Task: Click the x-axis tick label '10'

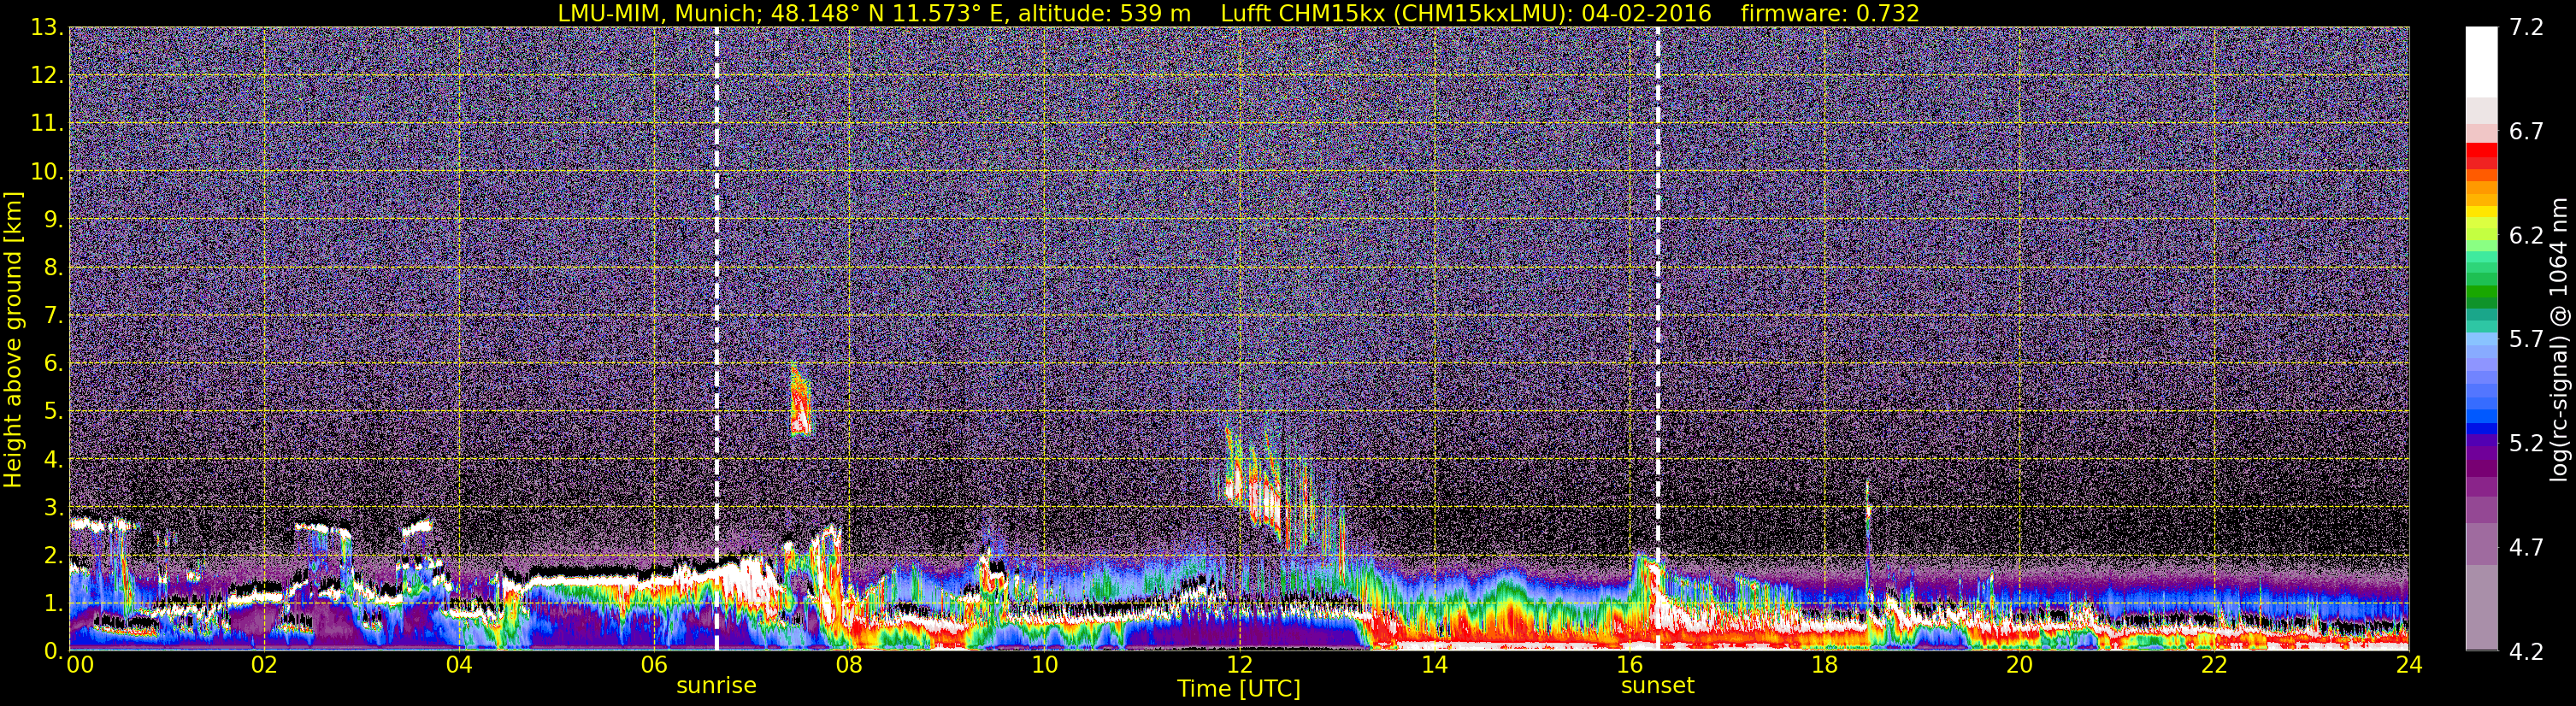Action: coord(1044,666)
